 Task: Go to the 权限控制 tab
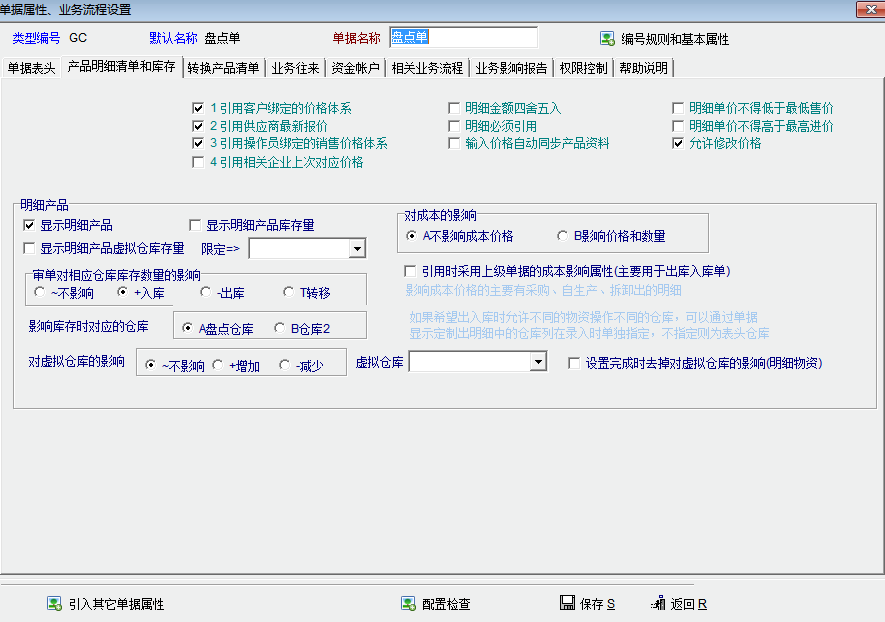584,69
